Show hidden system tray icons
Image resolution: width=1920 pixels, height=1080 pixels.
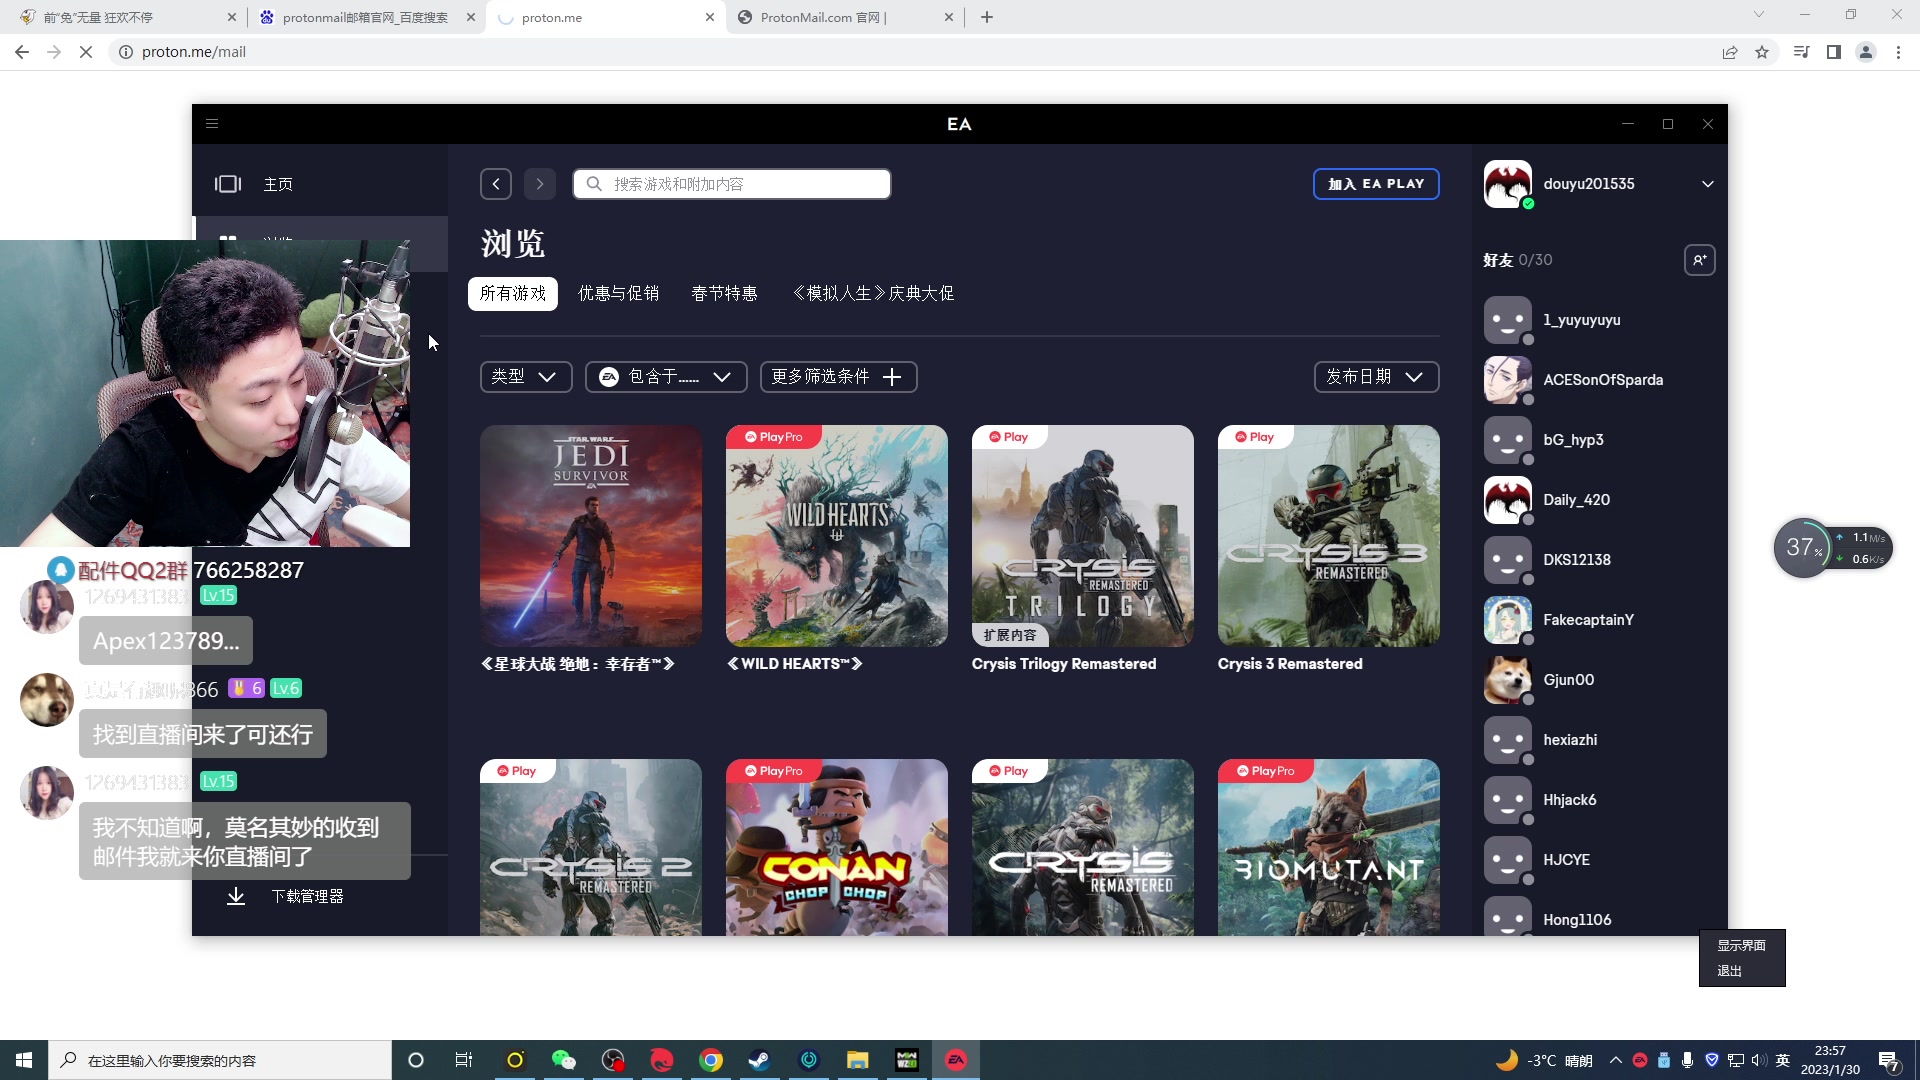coord(1615,1060)
